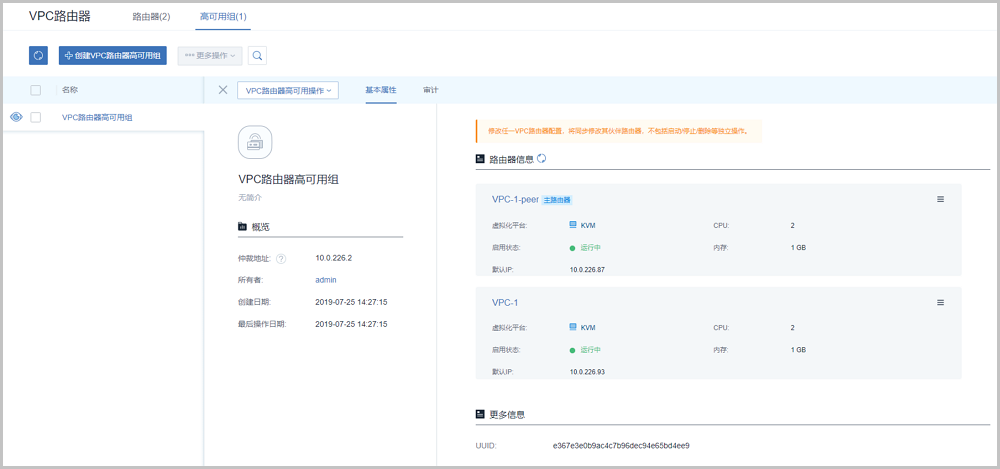The height and width of the screenshot is (469, 1000).
Task: Refresh router info via circular arrow icon
Action: pos(542,159)
